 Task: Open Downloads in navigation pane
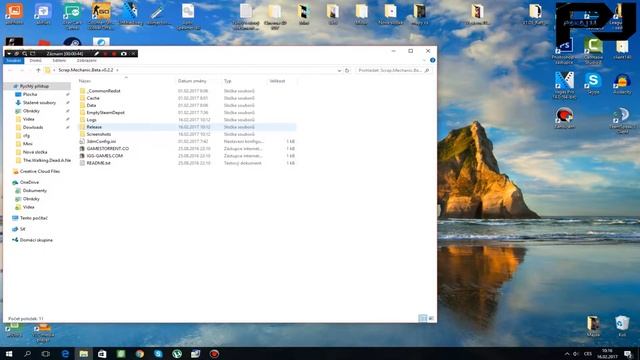point(33,127)
